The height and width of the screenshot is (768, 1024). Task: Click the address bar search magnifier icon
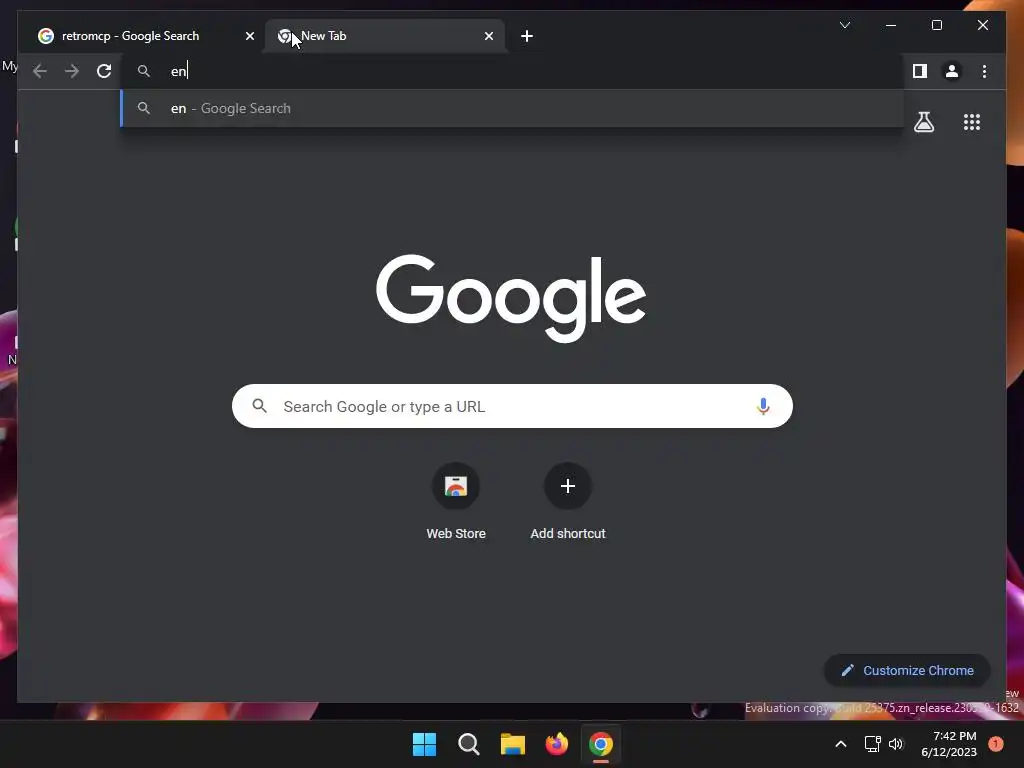144,71
